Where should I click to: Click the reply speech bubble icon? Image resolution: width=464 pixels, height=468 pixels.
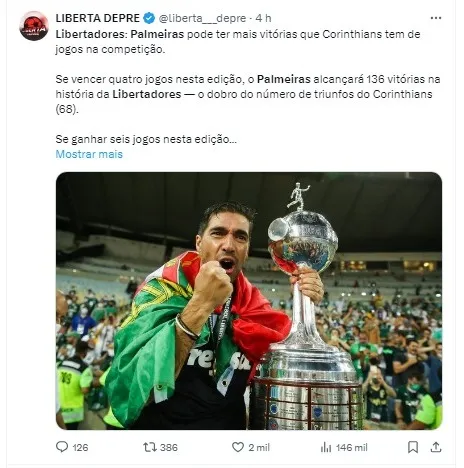click(62, 447)
